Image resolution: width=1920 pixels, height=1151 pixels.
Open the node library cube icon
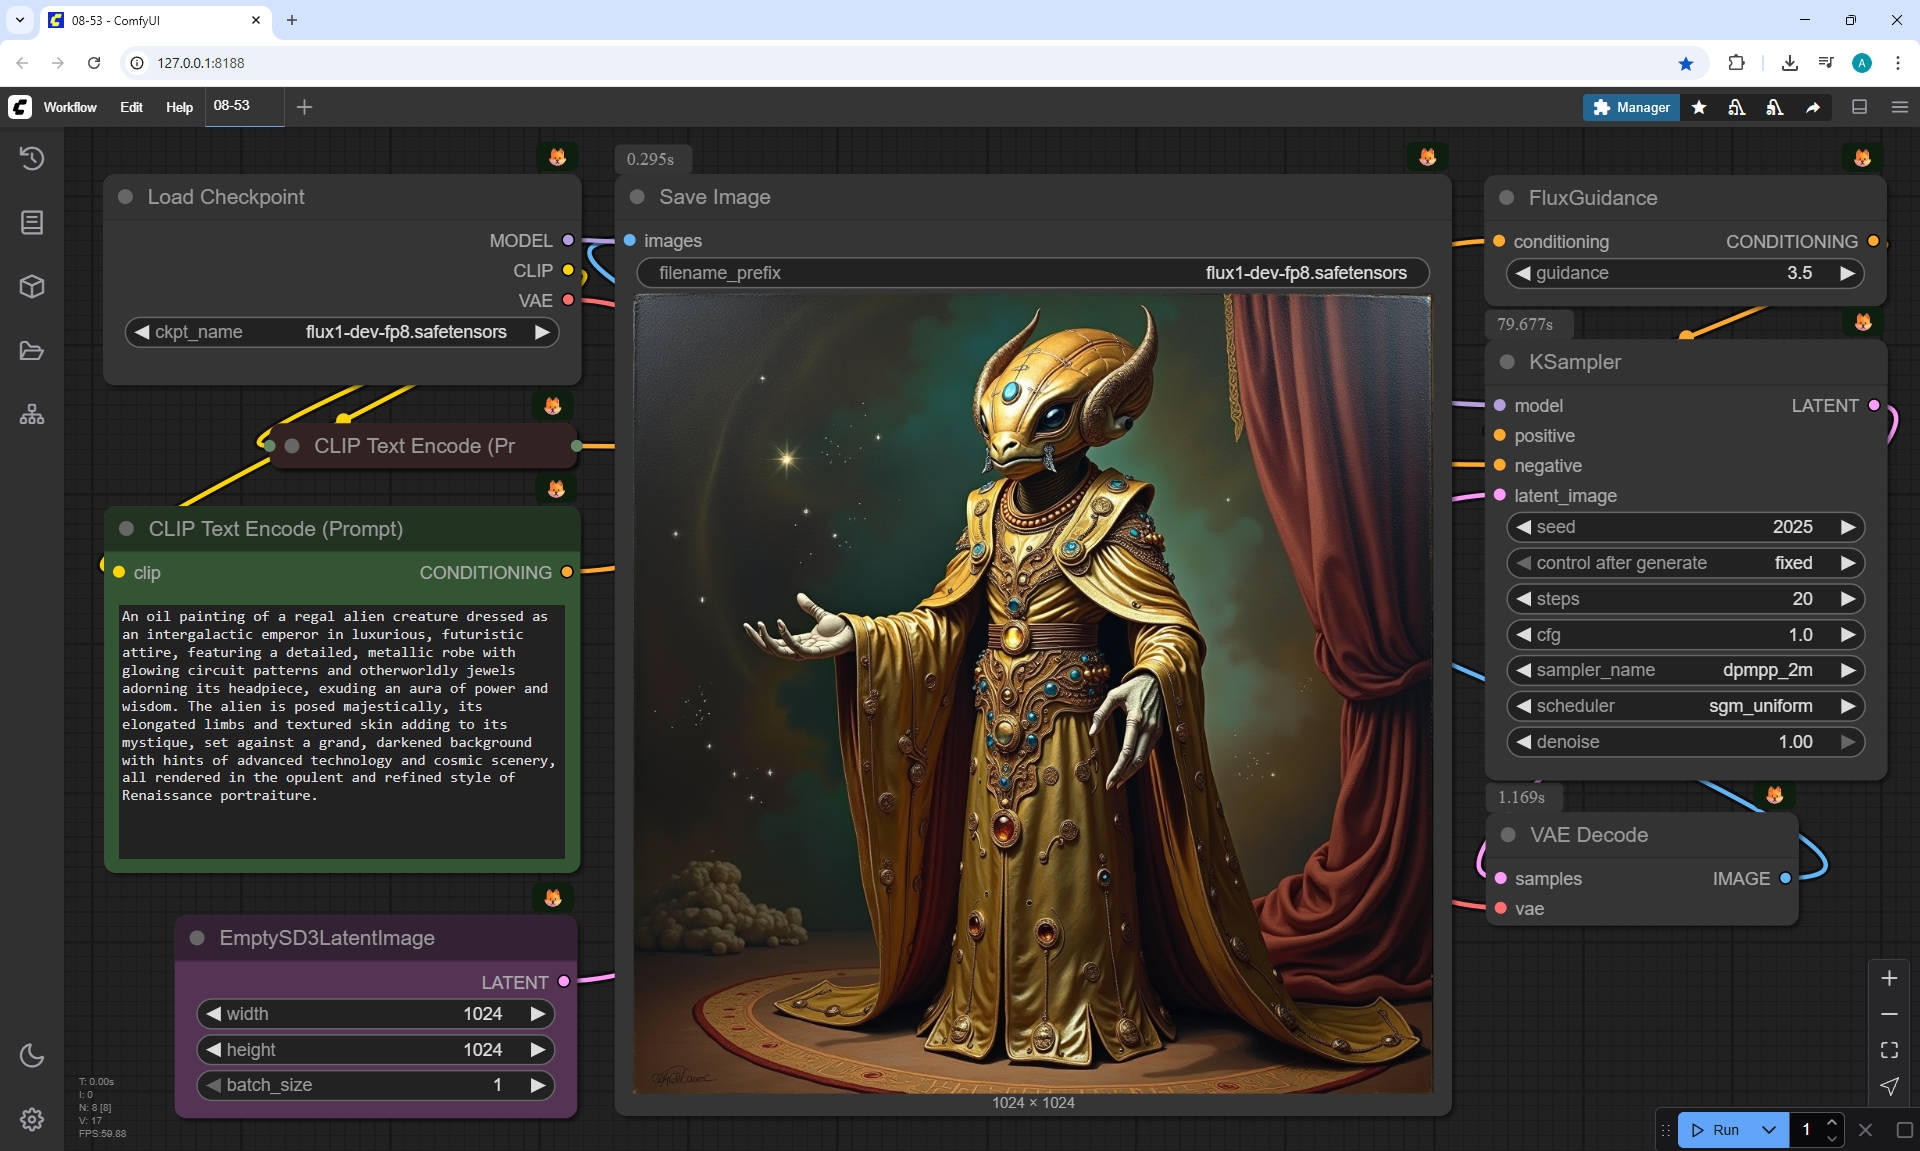(32, 287)
